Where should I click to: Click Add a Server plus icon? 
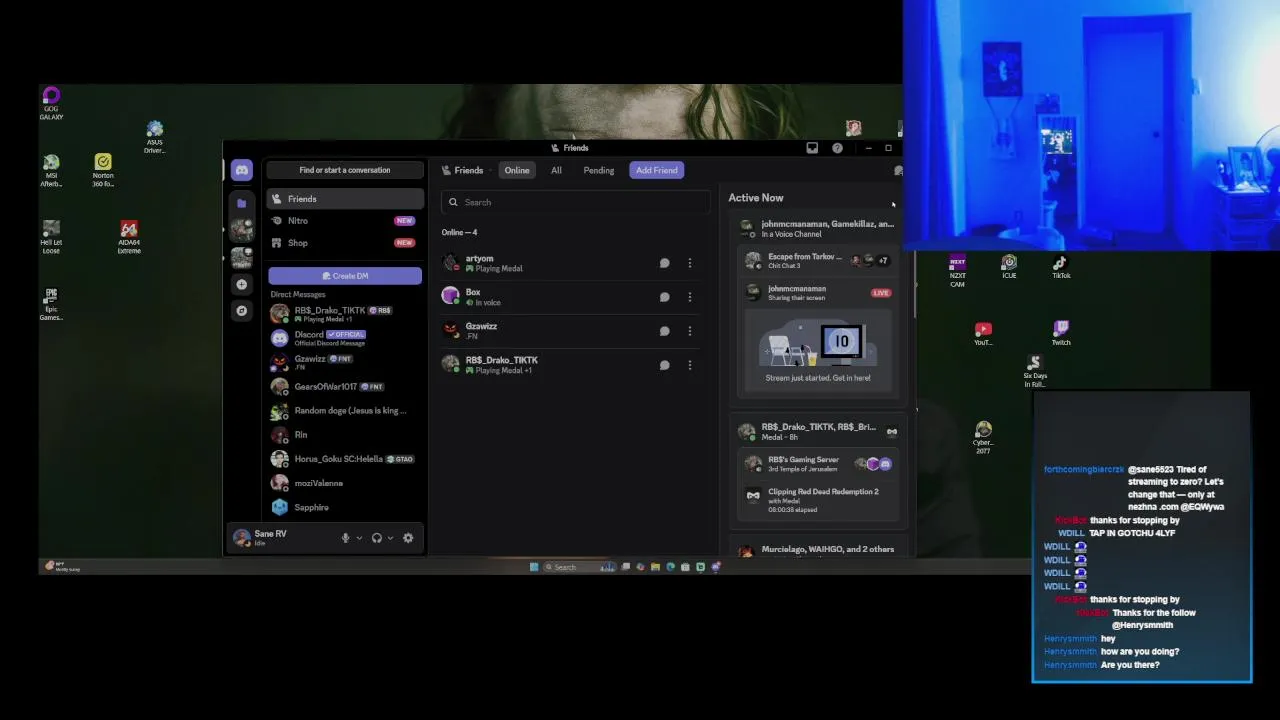(x=241, y=285)
